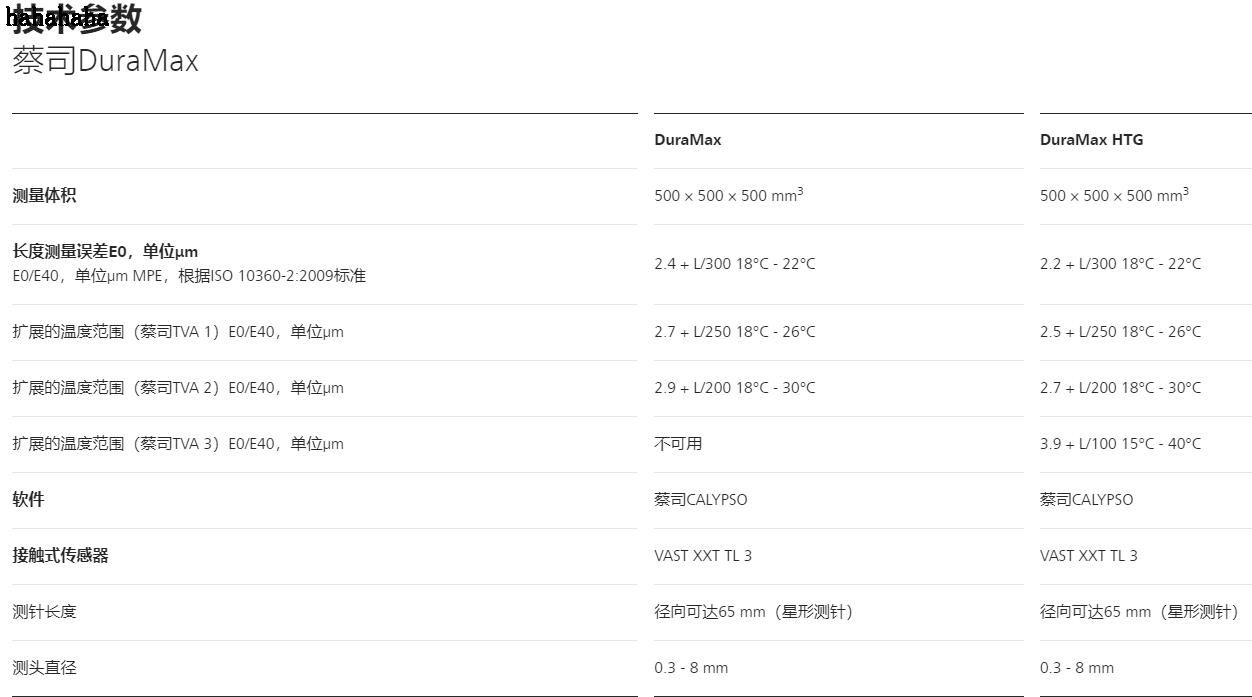Select value 3.9 + L/100 15°C - 40°C

pos(1120,444)
